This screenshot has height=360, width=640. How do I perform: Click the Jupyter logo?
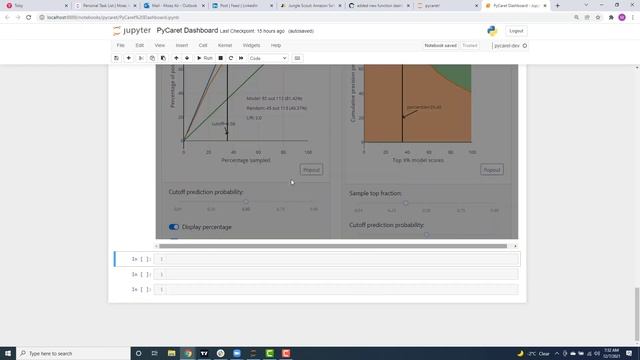pyautogui.click(x=132, y=31)
